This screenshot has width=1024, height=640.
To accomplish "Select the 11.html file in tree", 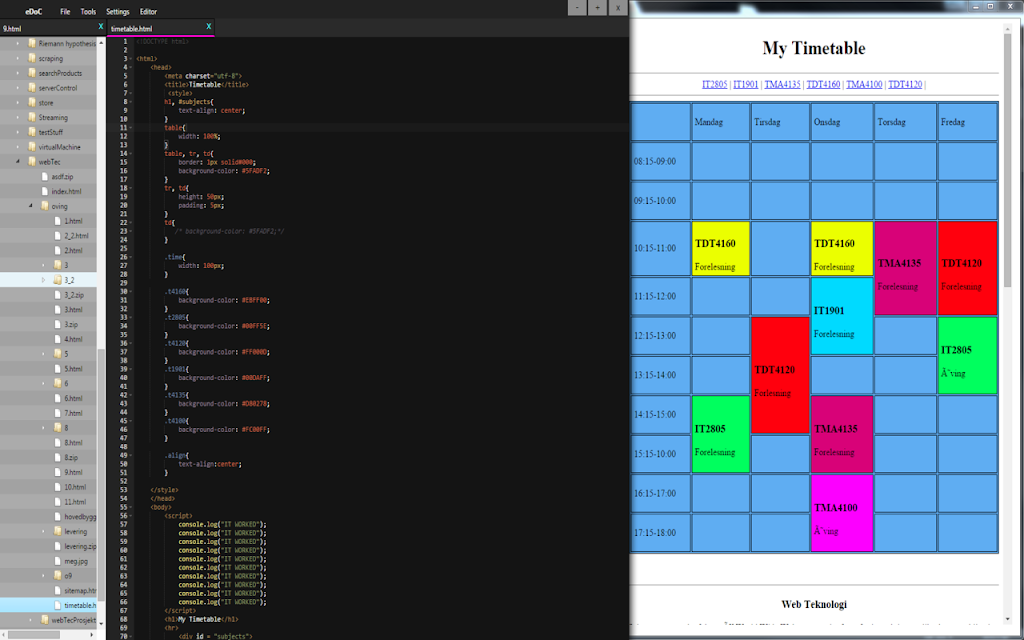I will (74, 502).
